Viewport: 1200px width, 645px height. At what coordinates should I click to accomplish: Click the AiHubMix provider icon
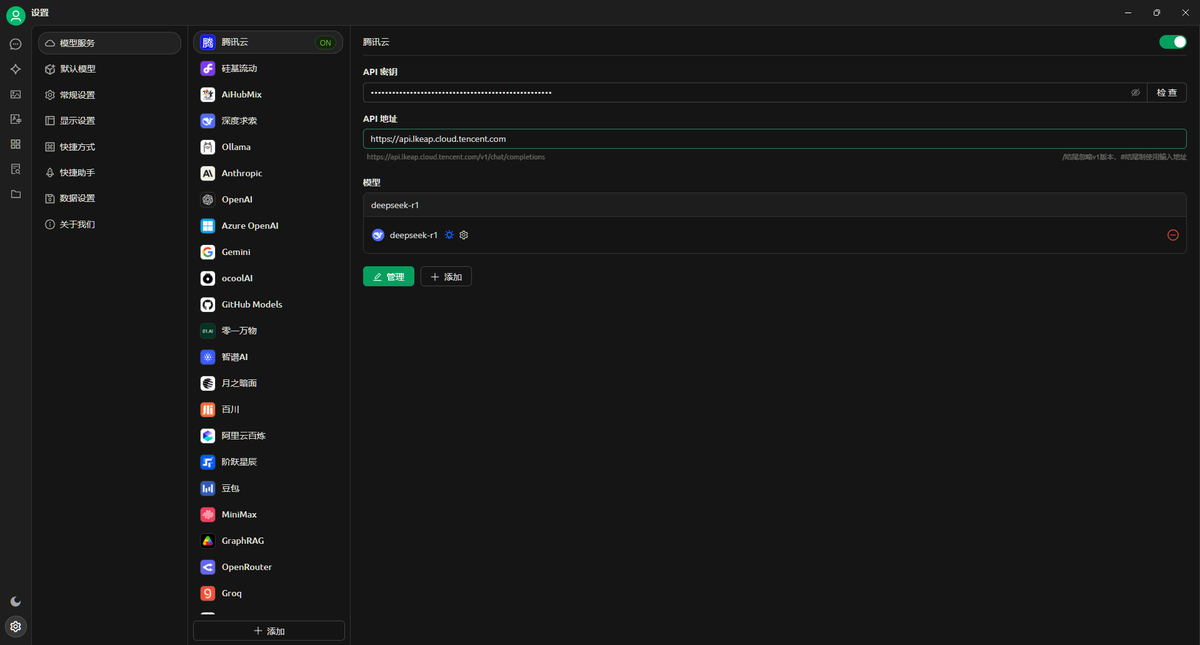[x=207, y=95]
